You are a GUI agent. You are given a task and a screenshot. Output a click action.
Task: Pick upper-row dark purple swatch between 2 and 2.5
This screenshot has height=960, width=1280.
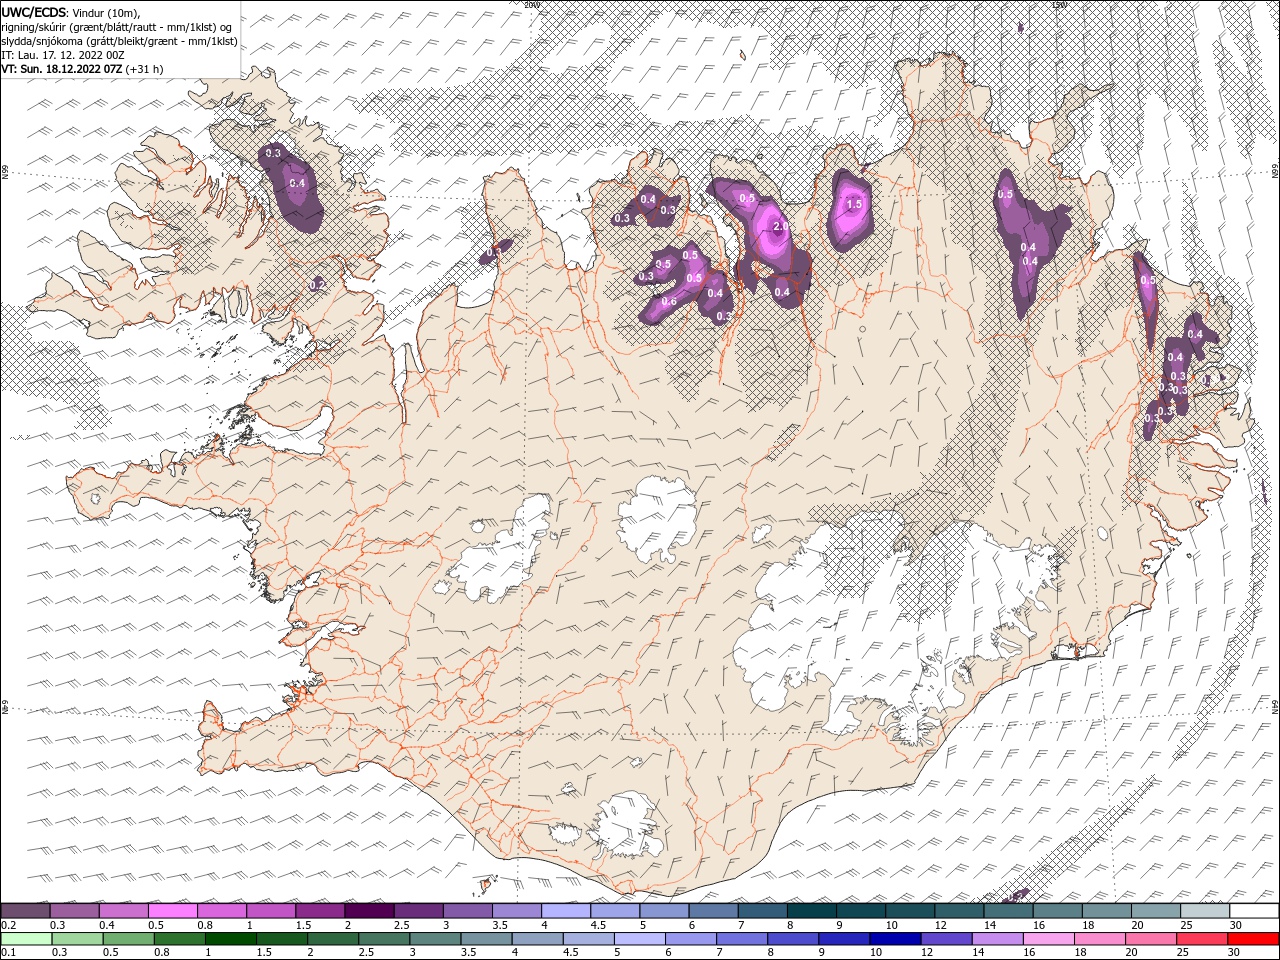[369, 911]
